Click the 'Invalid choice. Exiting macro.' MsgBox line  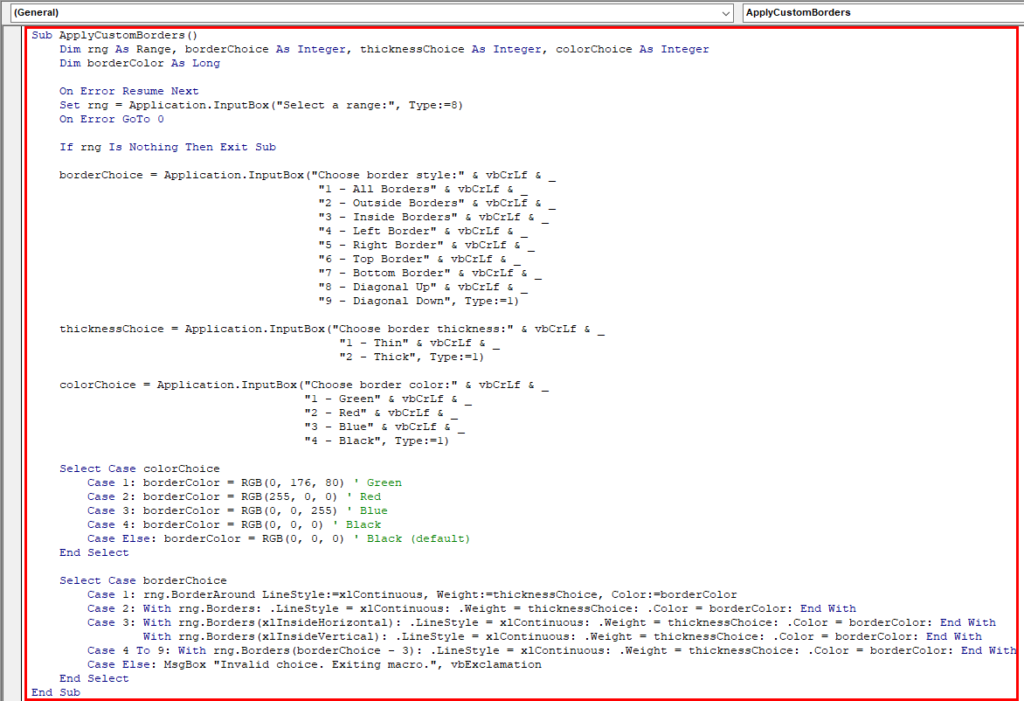pyautogui.click(x=314, y=665)
